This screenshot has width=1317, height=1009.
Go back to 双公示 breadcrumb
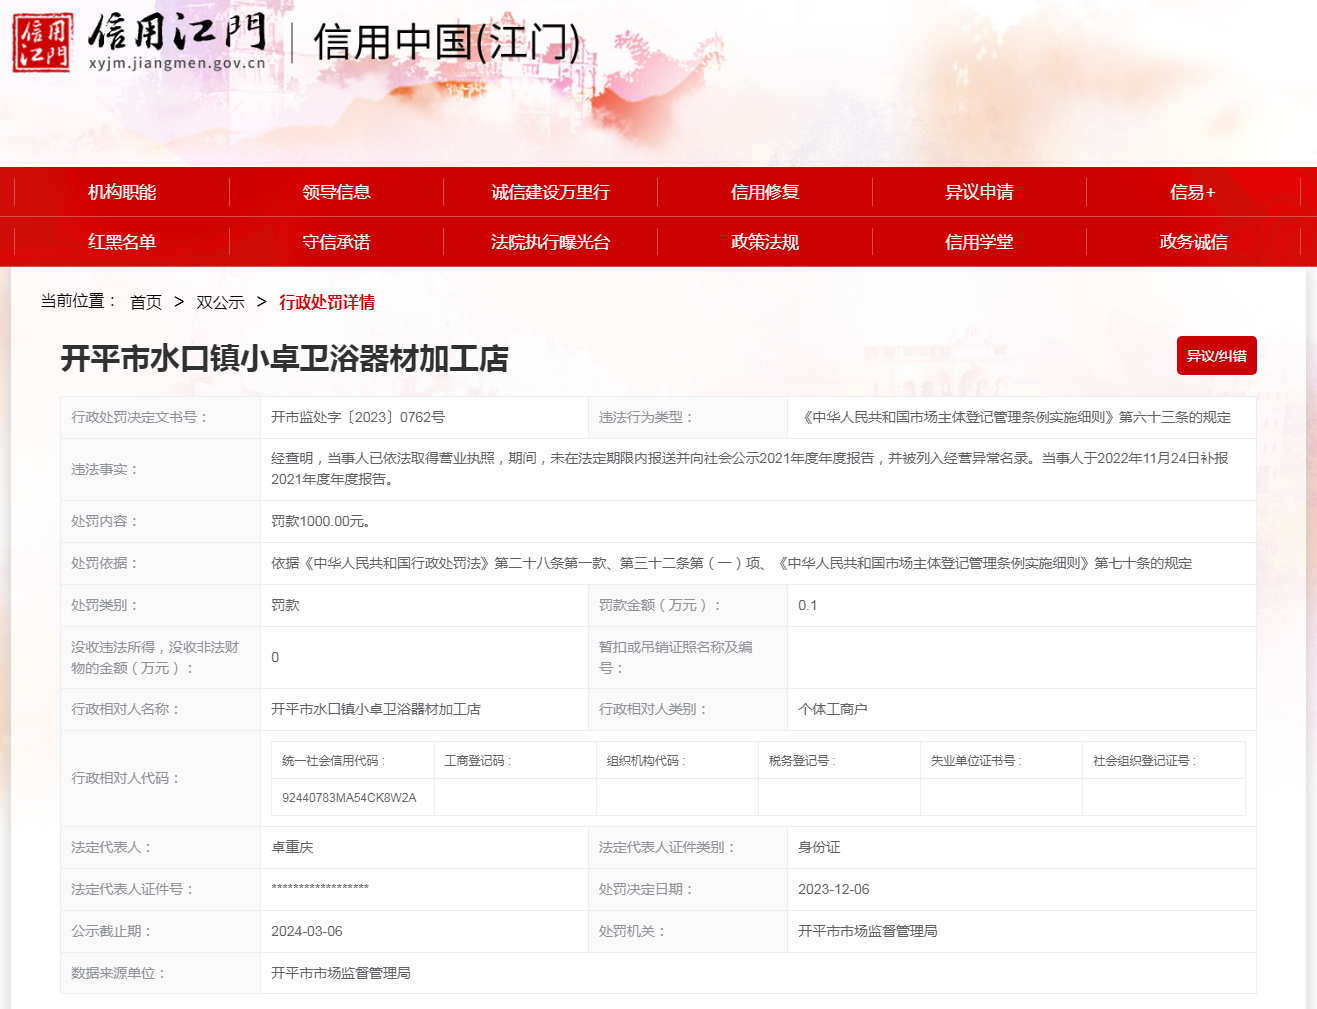220,302
